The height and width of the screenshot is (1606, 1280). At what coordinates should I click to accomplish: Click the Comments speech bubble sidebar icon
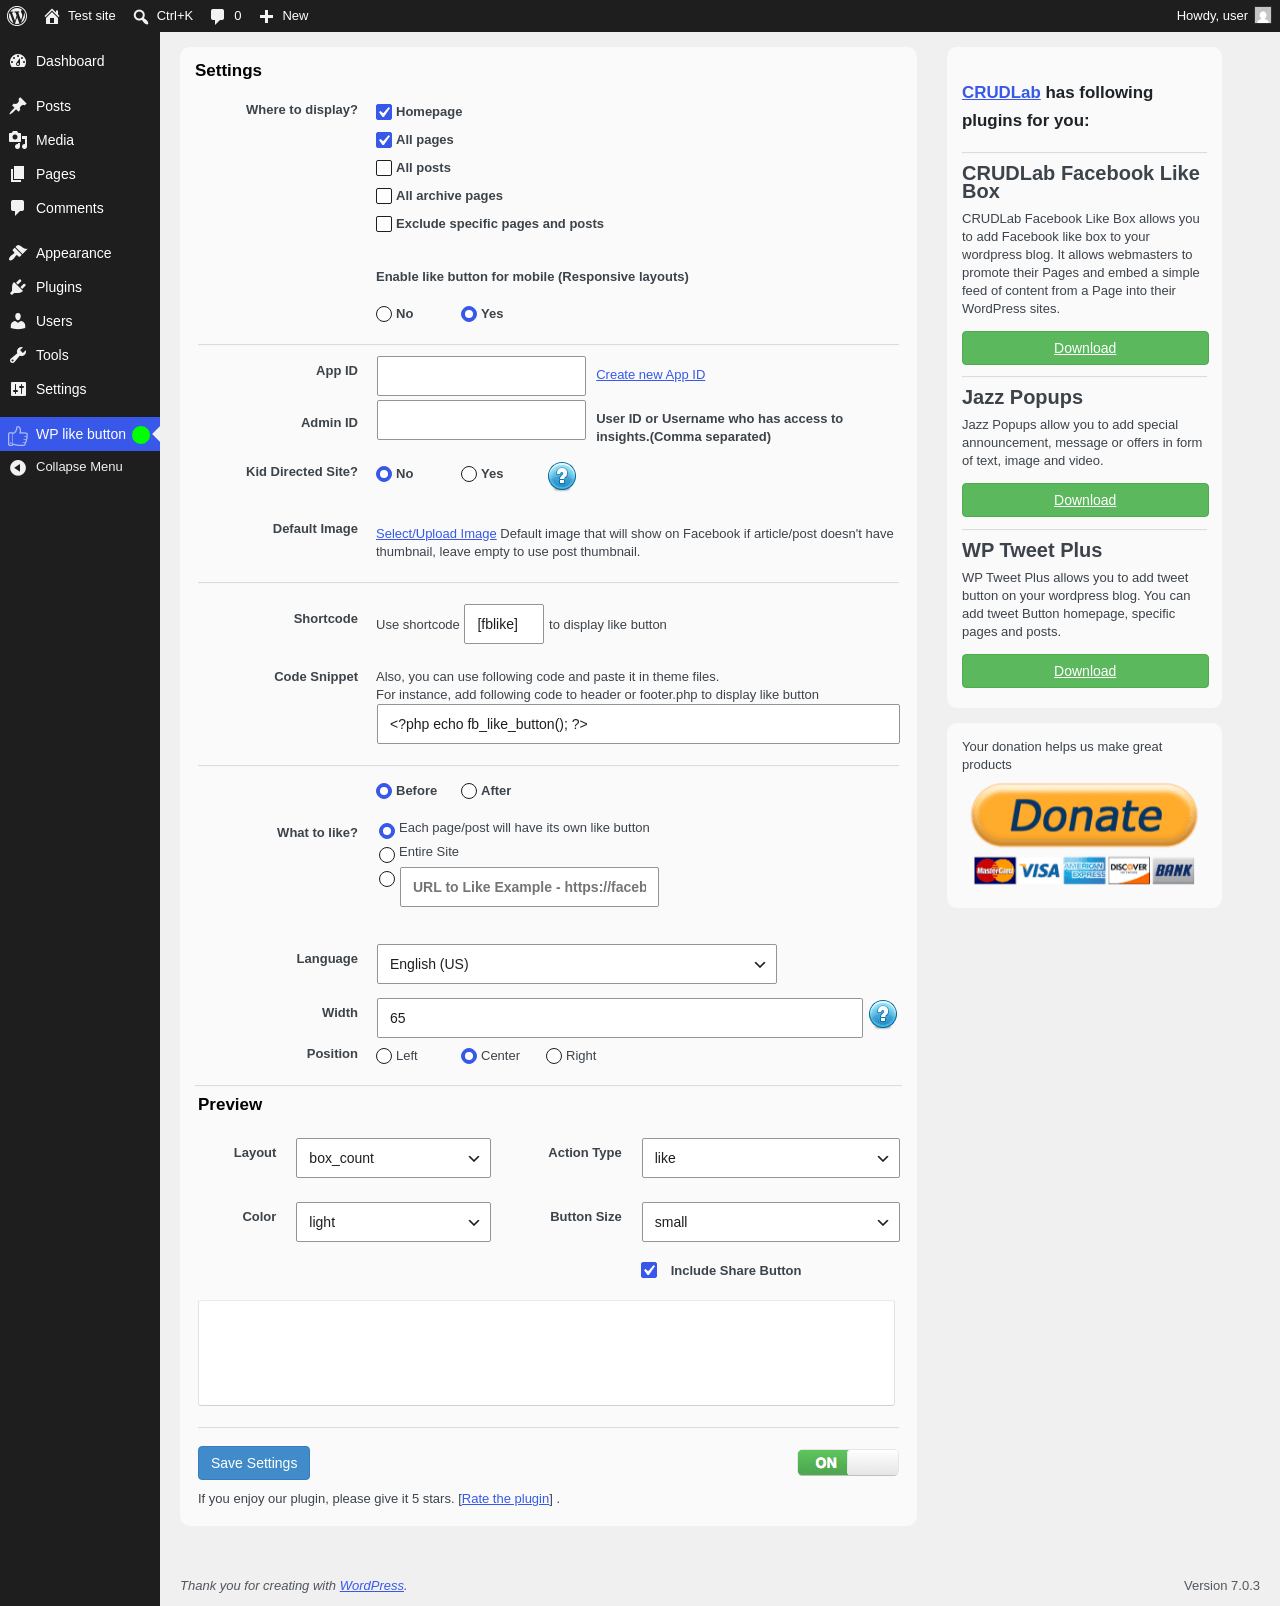point(18,208)
